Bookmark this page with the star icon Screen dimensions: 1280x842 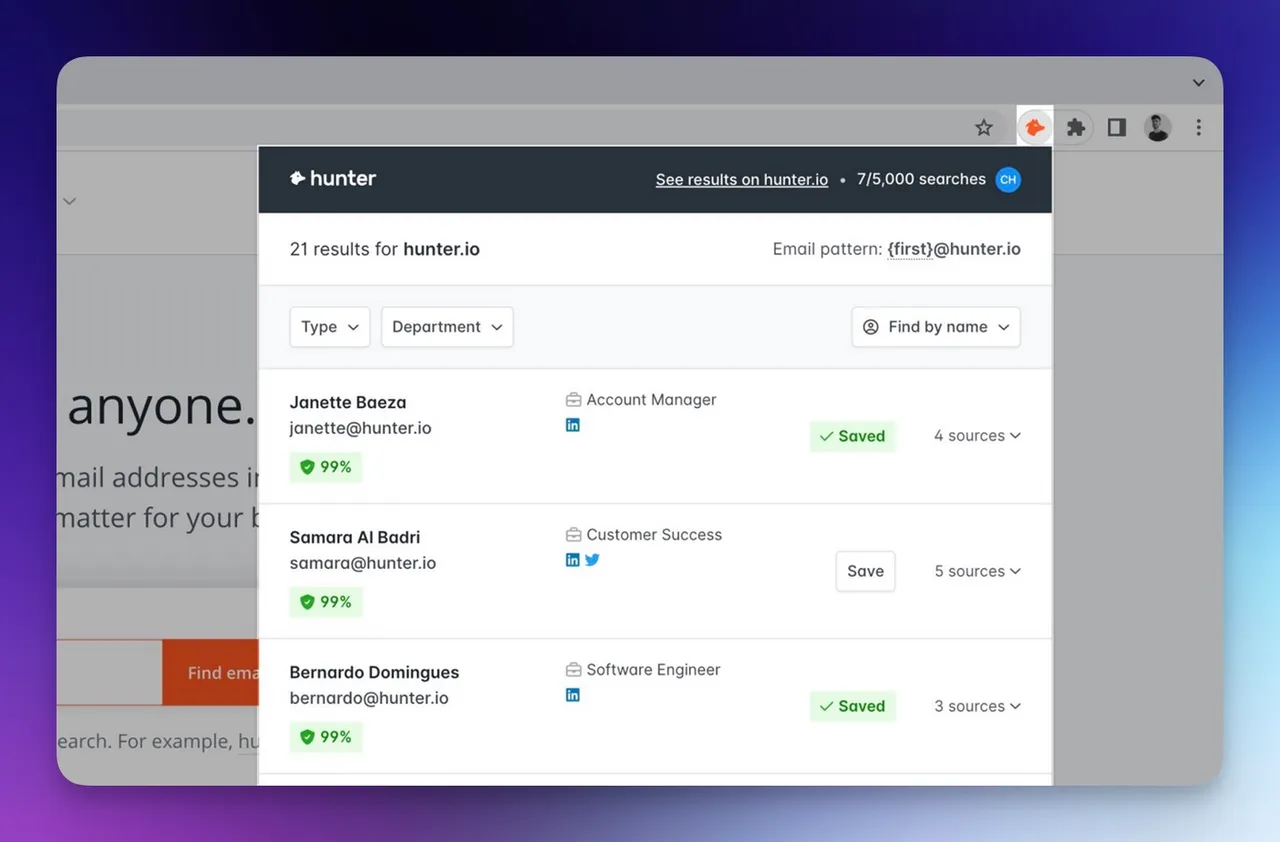984,128
